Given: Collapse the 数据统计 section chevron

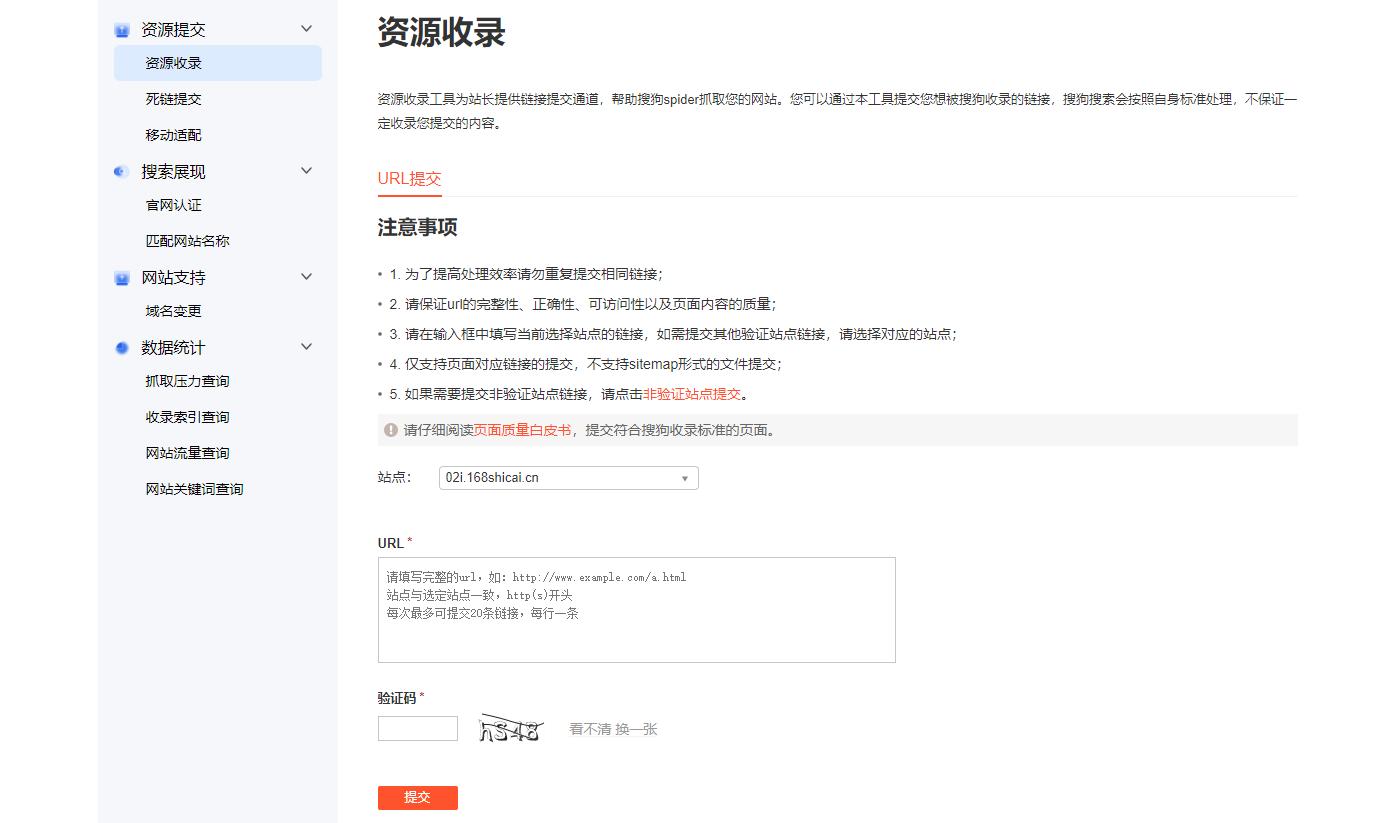Looking at the screenshot, I should click(x=306, y=346).
